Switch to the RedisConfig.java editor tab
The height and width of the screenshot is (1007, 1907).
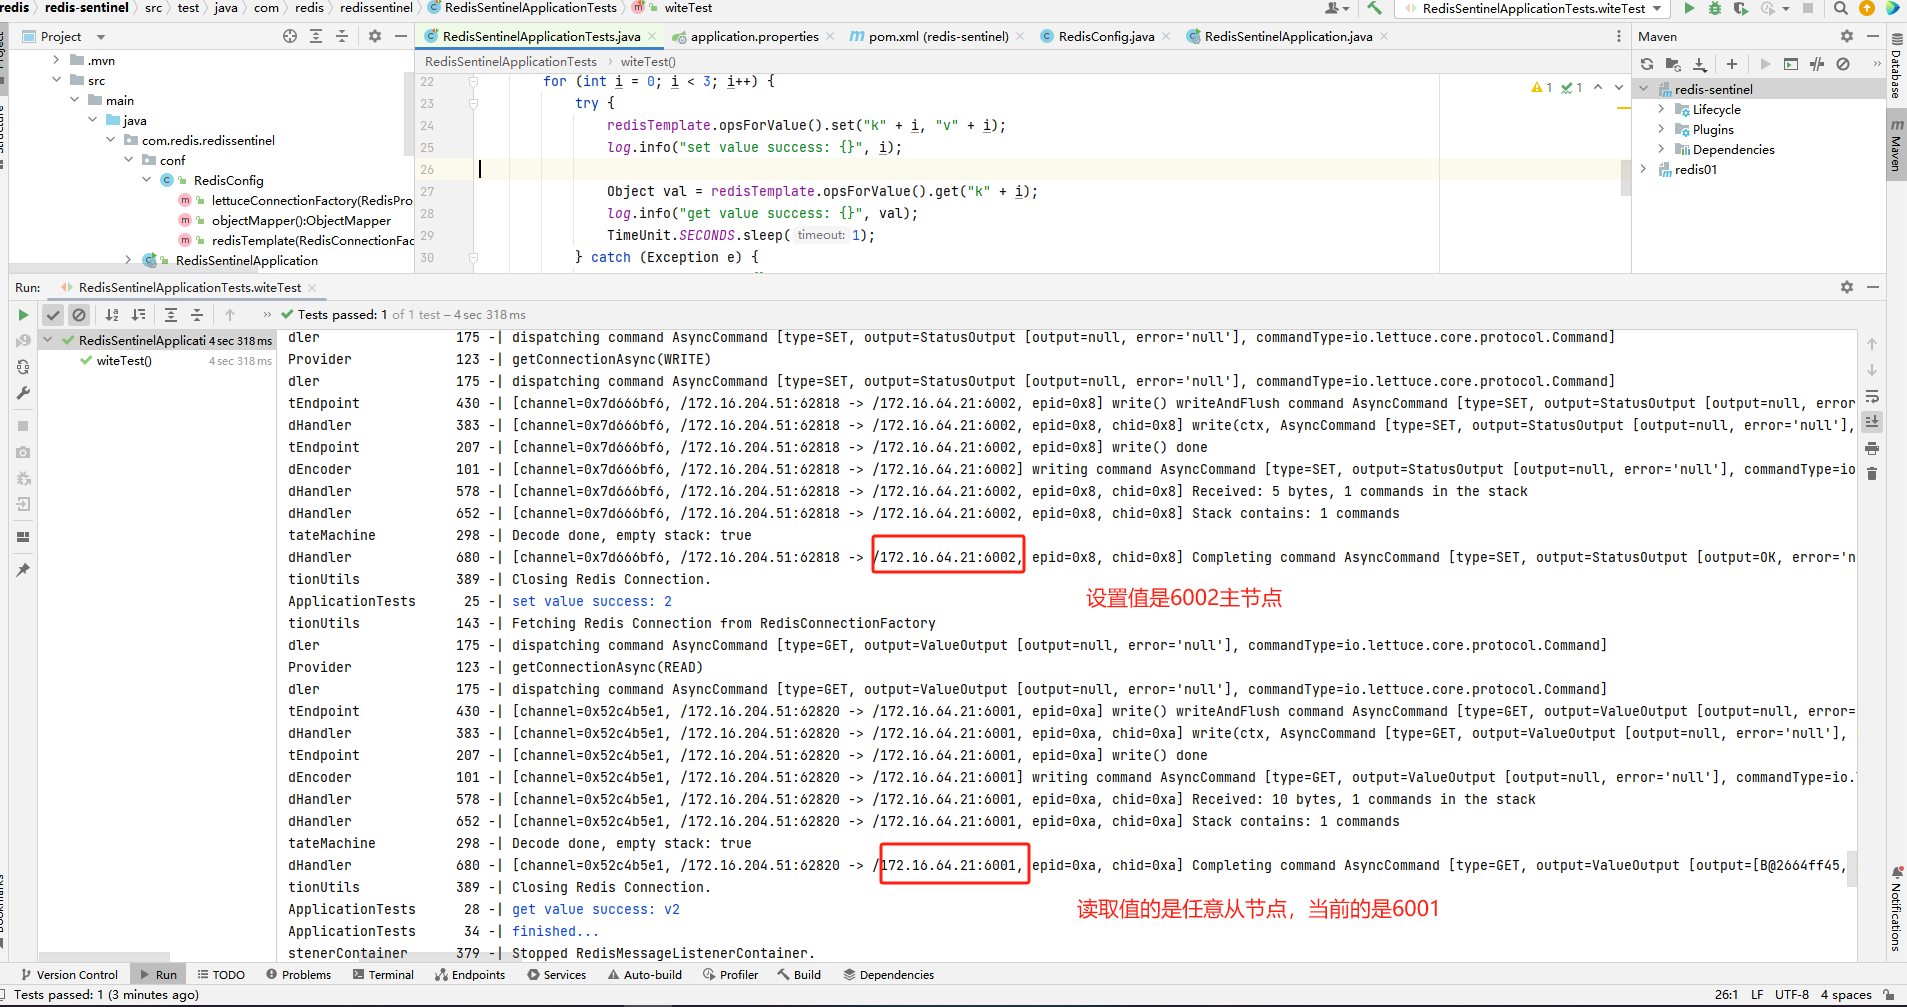click(x=1106, y=36)
